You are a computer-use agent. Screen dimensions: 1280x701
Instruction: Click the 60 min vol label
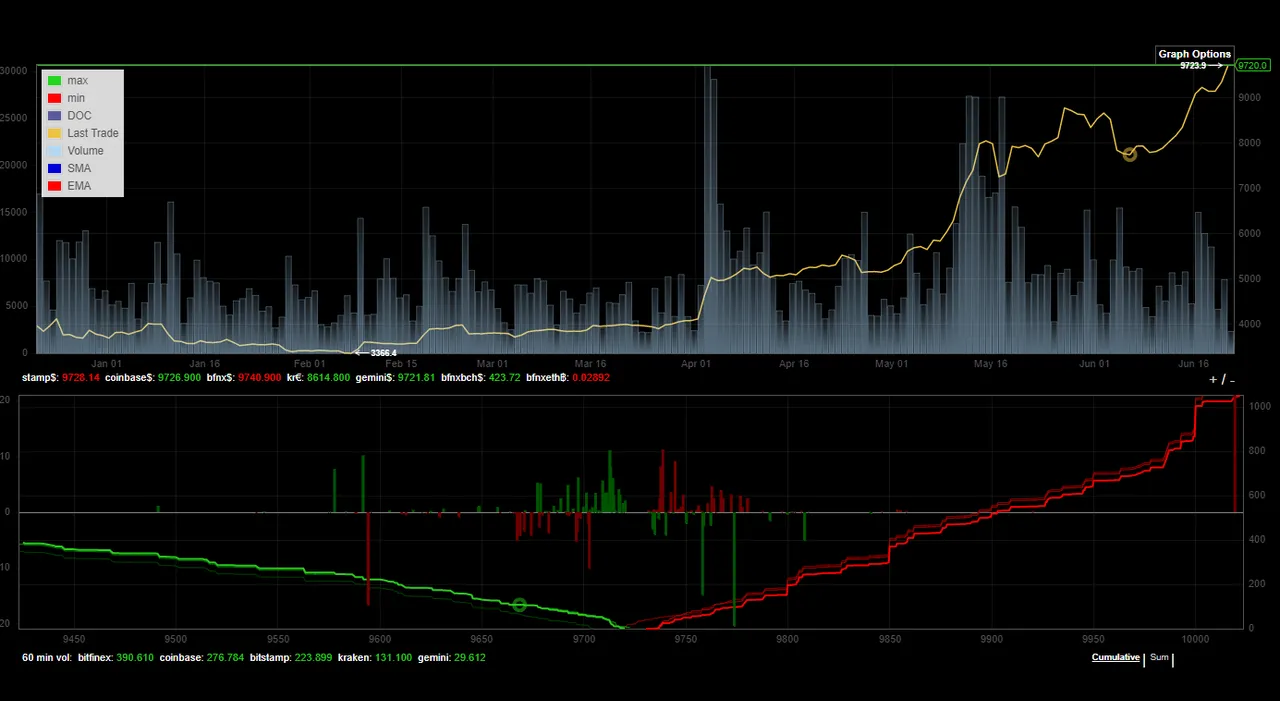click(x=46, y=657)
